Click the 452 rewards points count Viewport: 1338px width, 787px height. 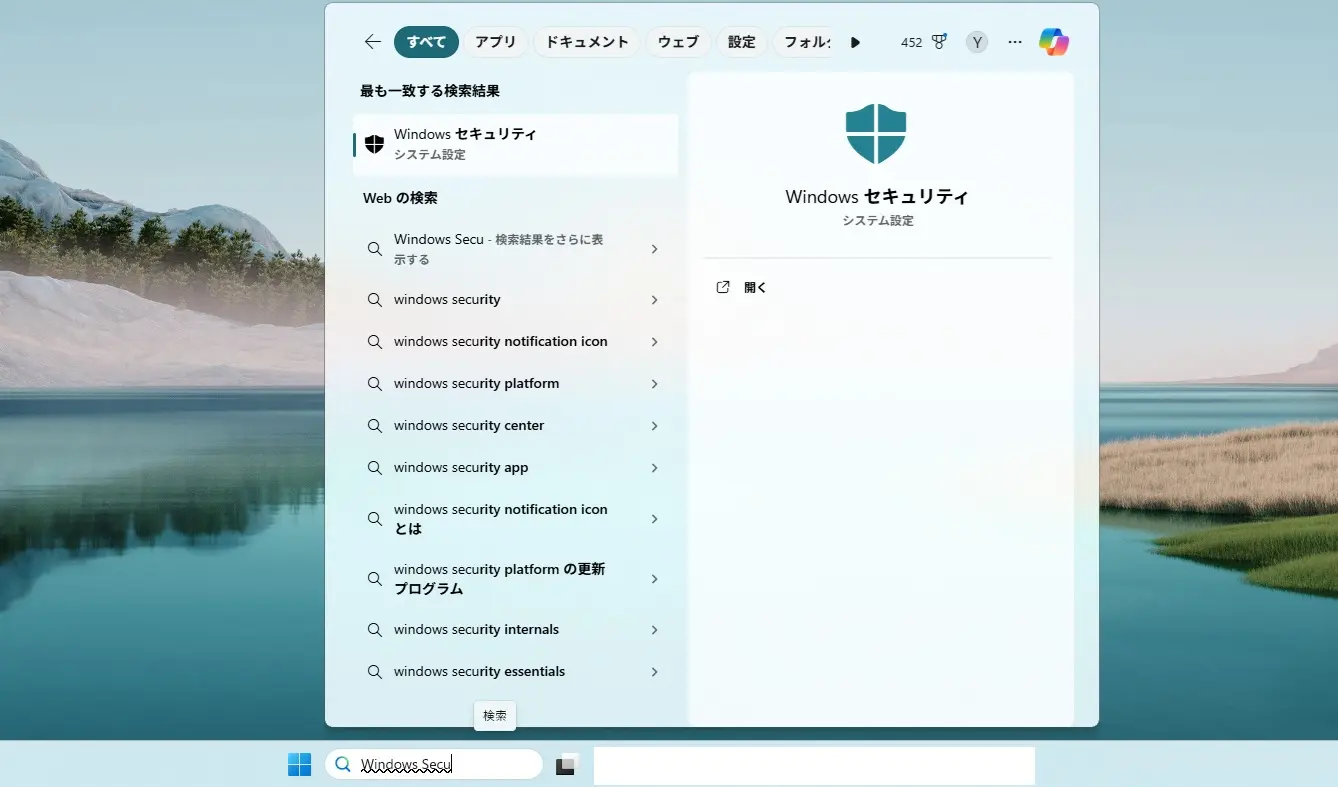pos(911,42)
